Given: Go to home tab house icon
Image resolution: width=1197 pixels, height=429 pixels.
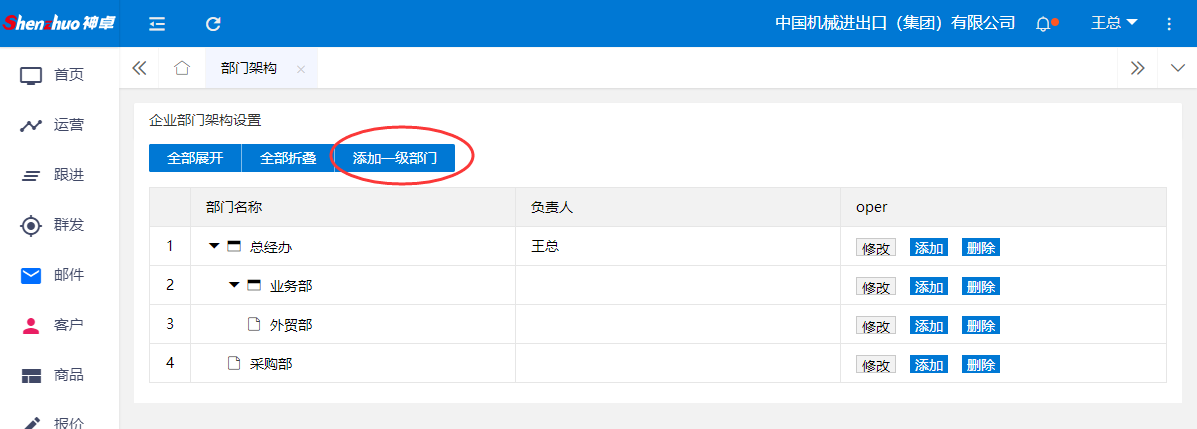Looking at the screenshot, I should (181, 68).
